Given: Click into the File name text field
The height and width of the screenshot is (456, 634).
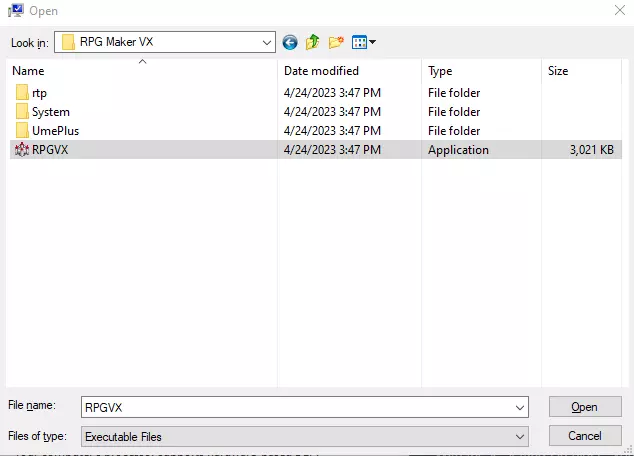Looking at the screenshot, I should tap(297, 407).
